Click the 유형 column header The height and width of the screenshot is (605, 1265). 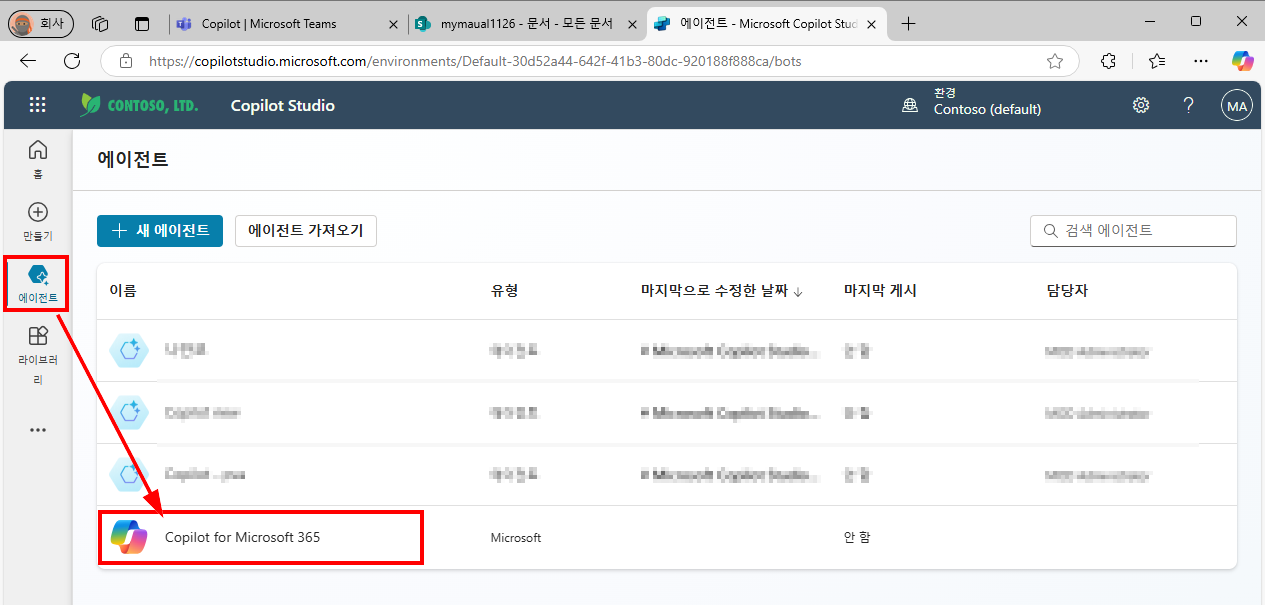pyautogui.click(x=504, y=291)
